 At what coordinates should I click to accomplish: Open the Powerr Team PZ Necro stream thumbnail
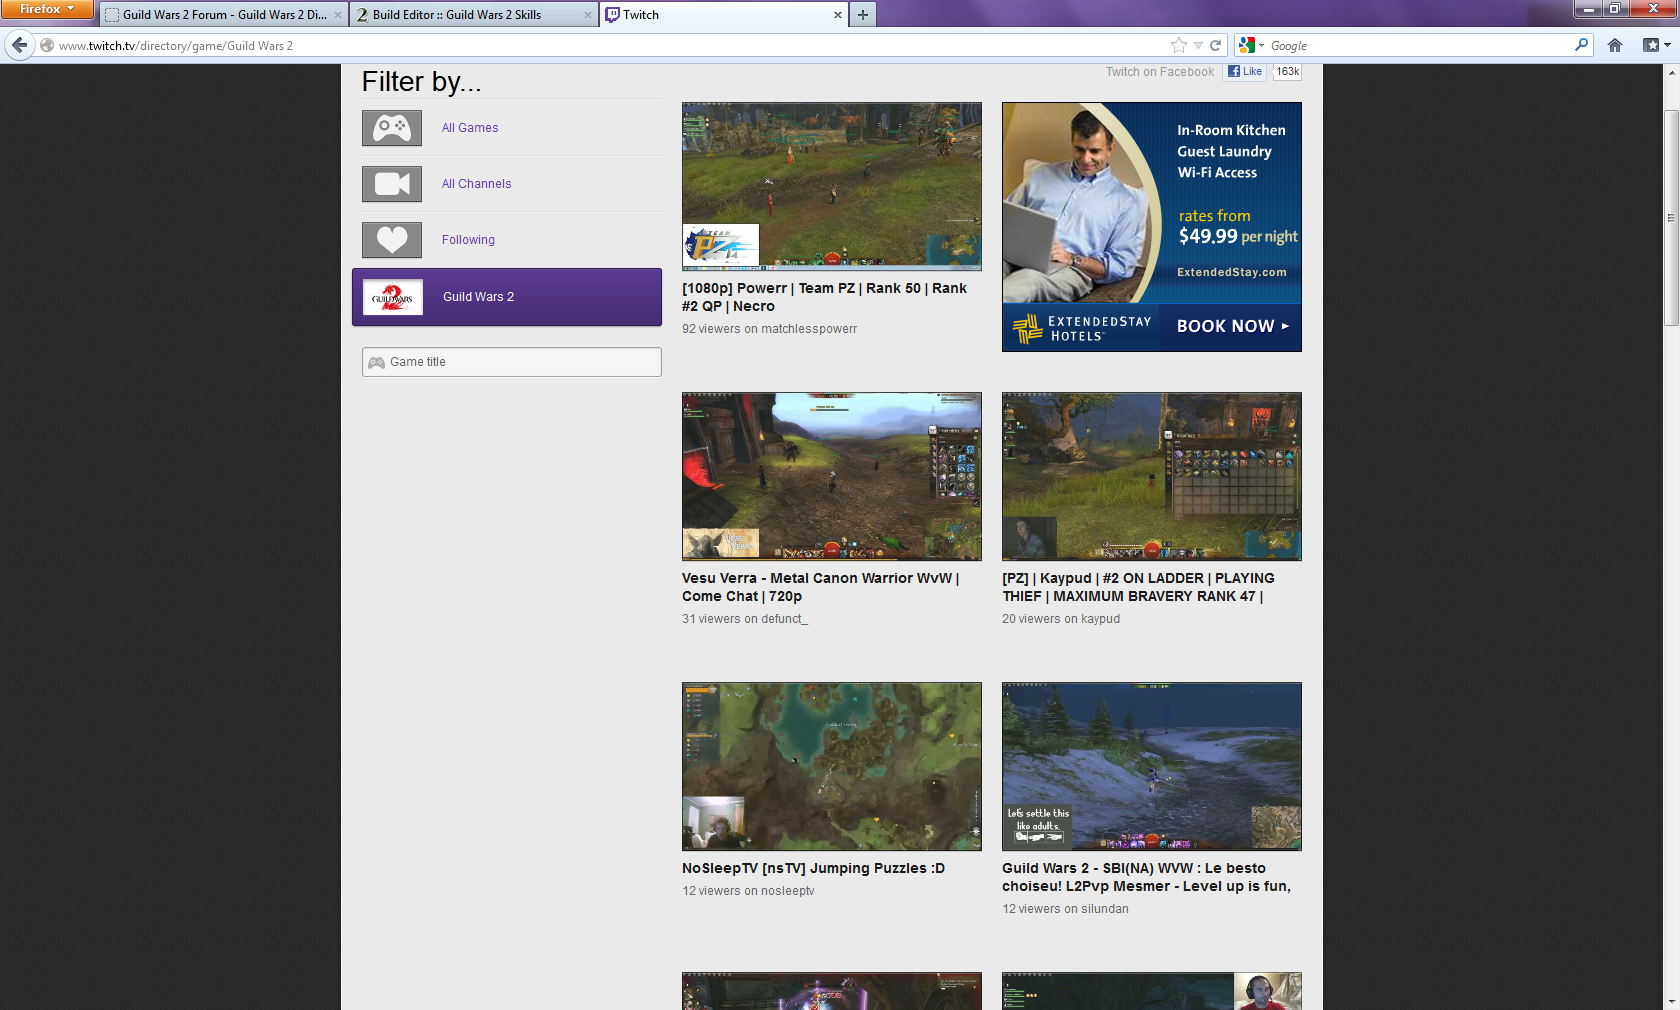click(832, 186)
